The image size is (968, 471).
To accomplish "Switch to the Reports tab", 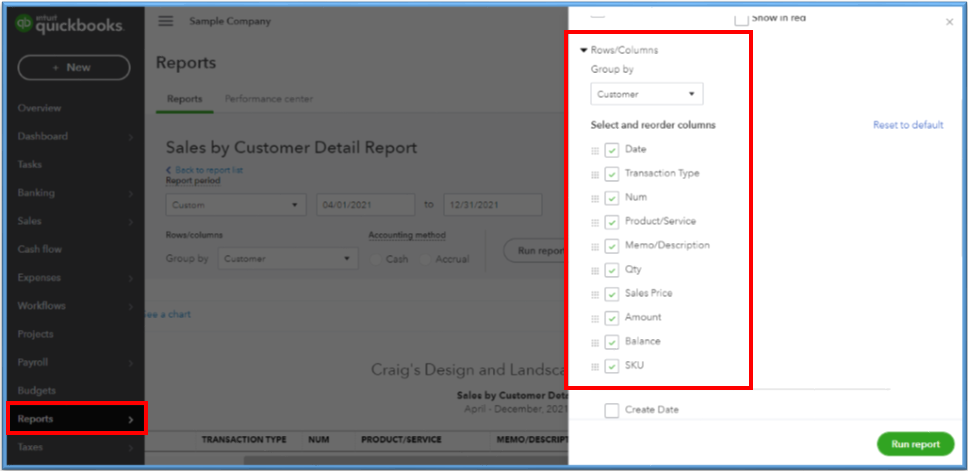I will click(x=185, y=99).
